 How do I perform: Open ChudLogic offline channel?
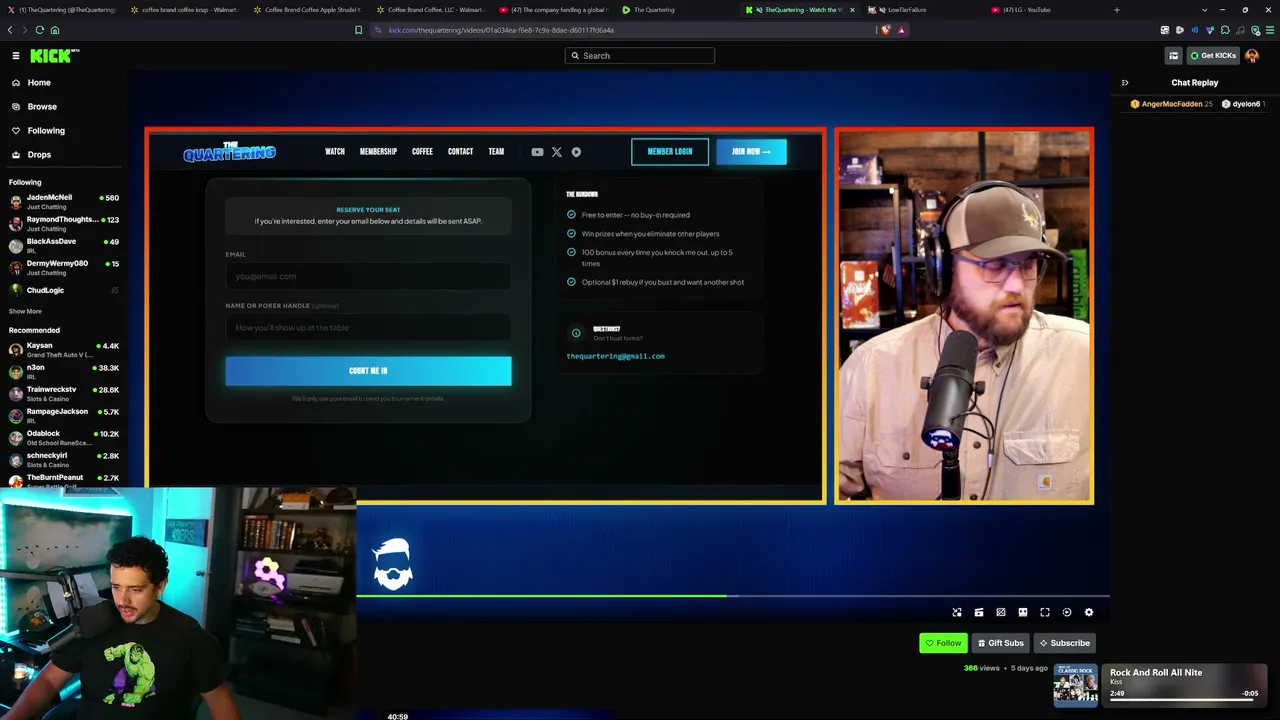[x=64, y=290]
